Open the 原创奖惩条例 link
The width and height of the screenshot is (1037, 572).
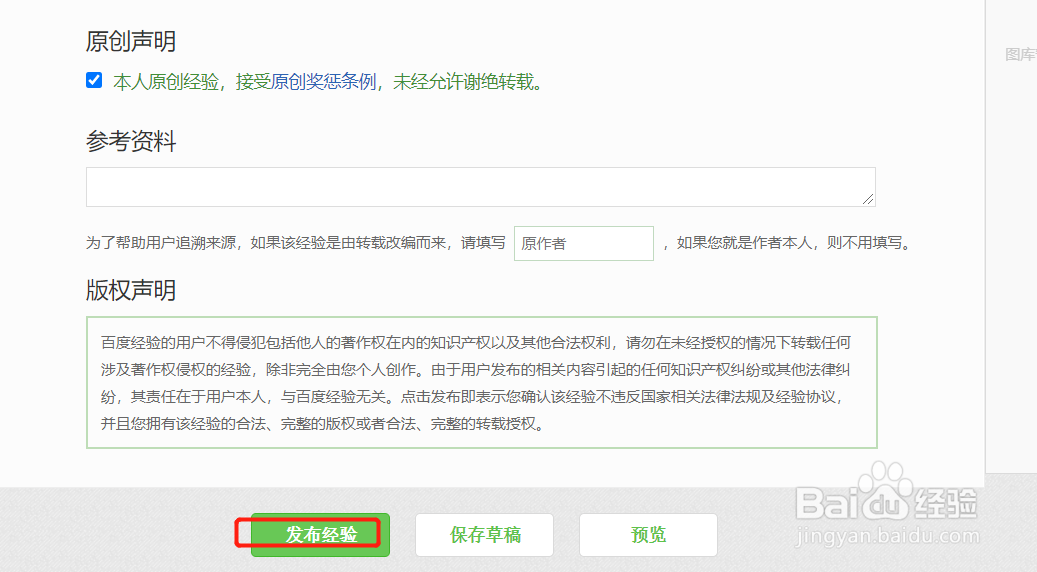click(x=323, y=82)
